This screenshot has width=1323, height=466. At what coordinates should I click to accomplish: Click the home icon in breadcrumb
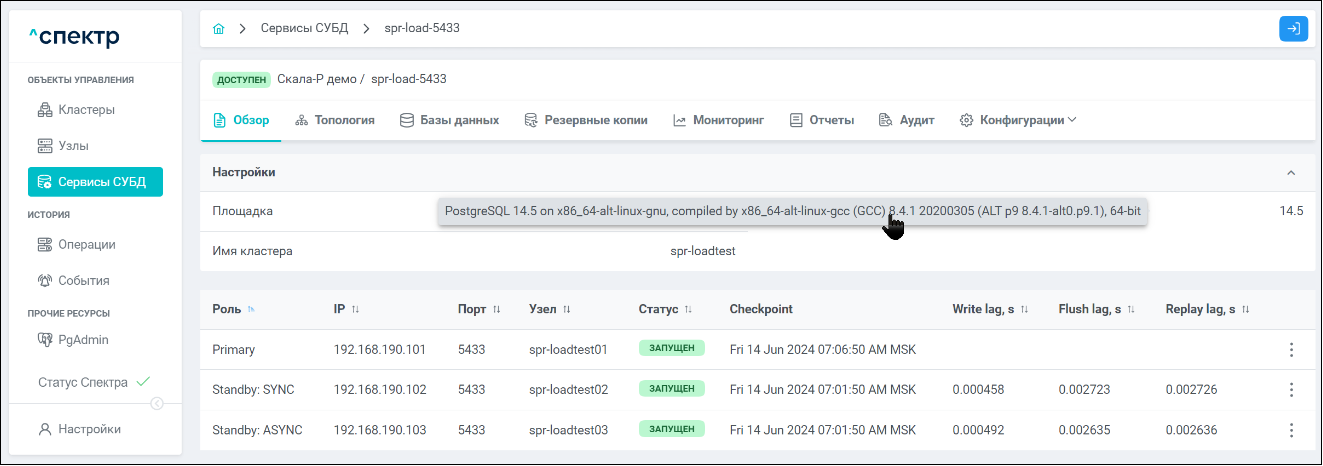218,28
